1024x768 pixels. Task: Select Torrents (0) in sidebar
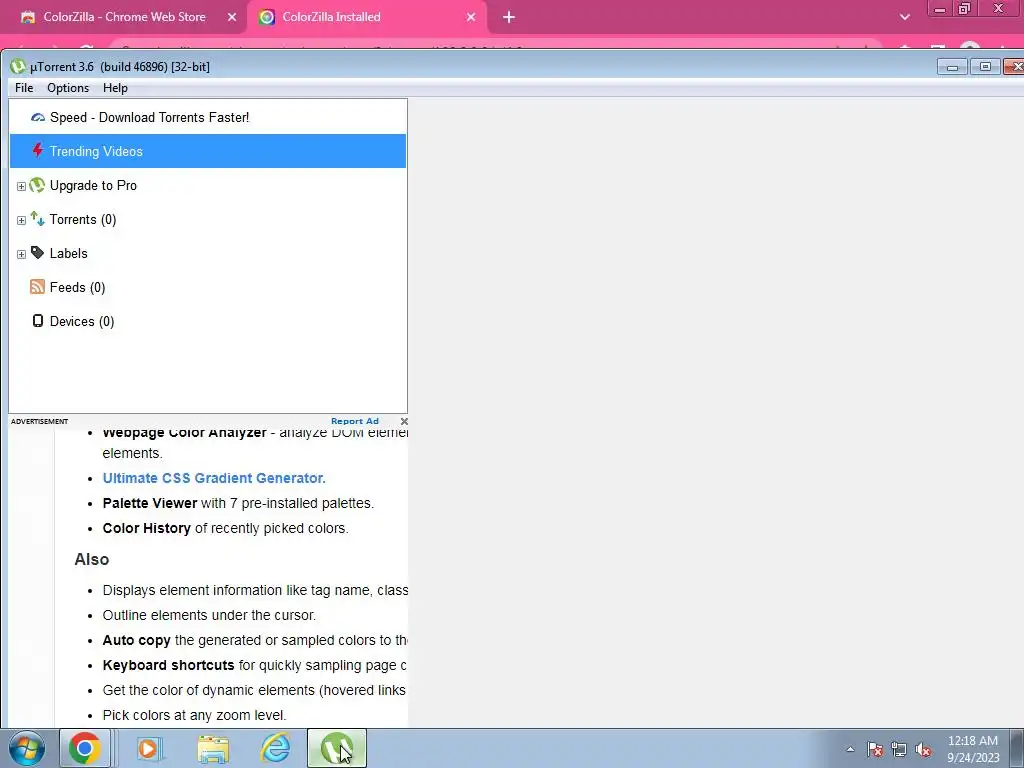point(83,219)
